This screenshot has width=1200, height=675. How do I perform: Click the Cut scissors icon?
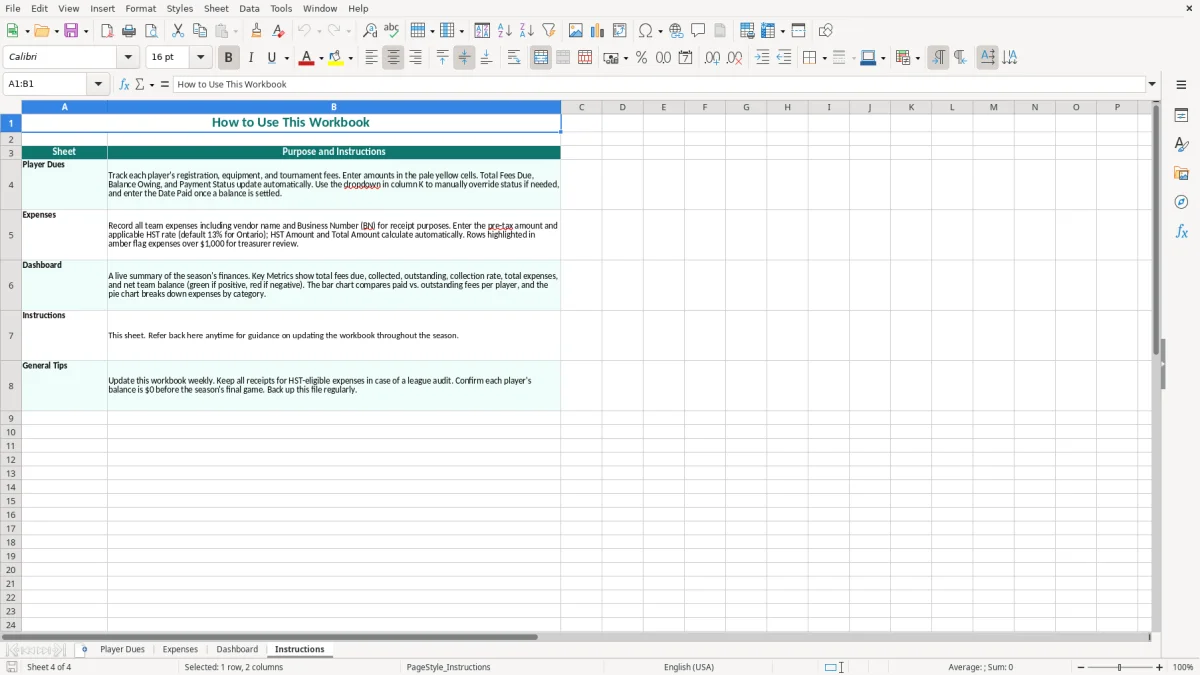pos(178,31)
